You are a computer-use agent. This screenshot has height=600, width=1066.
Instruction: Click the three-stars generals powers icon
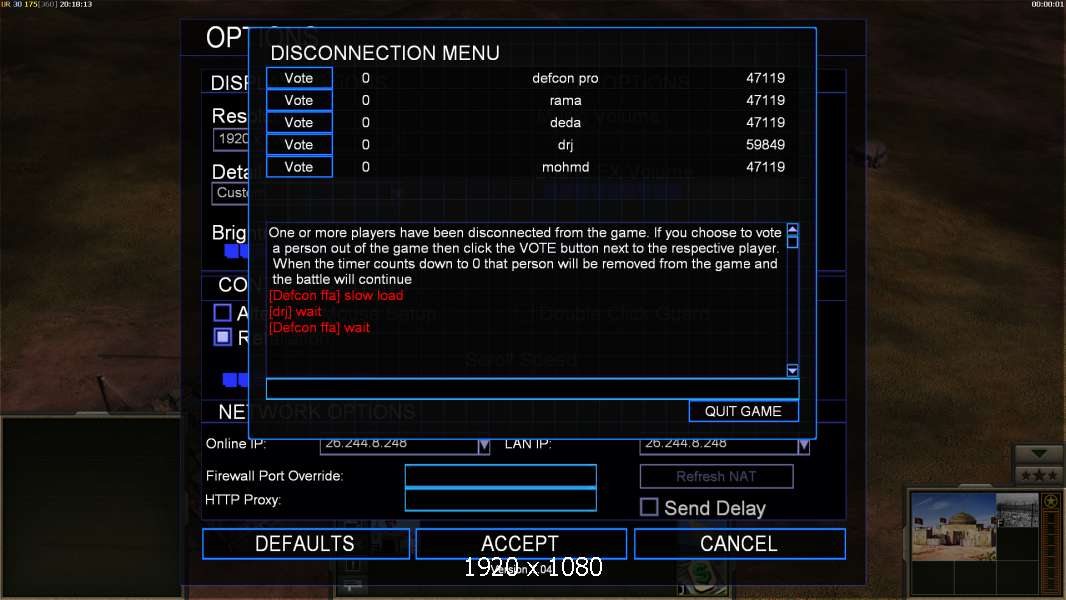click(x=1039, y=475)
